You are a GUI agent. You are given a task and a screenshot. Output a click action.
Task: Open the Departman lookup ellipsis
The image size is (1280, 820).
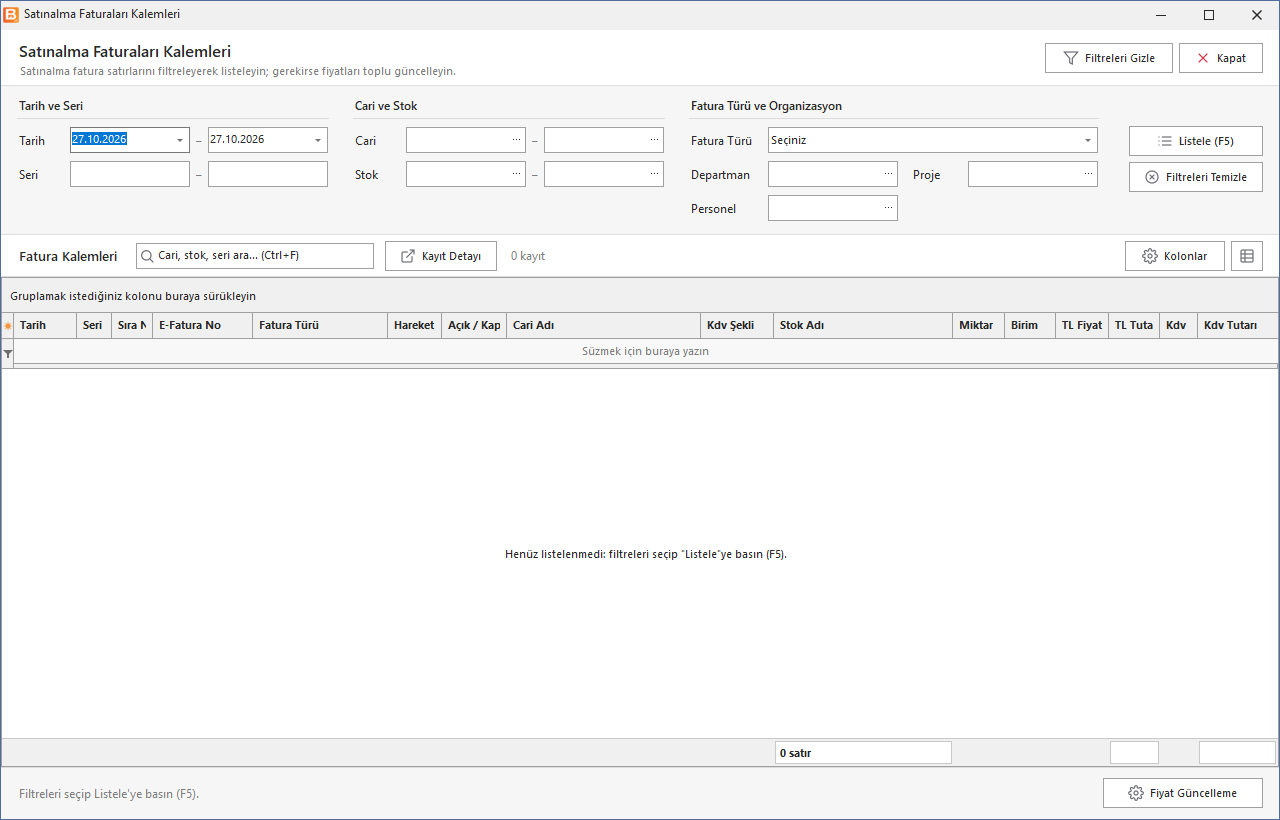(888, 174)
